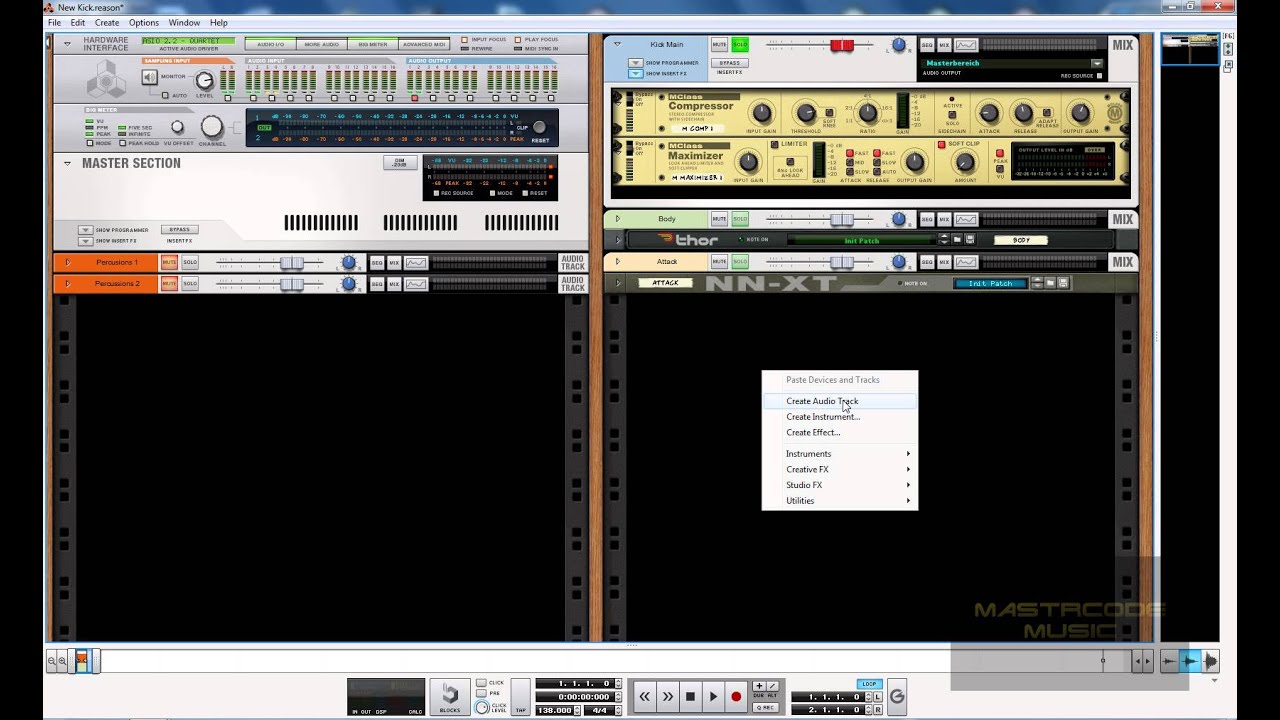The height and width of the screenshot is (720, 1280).
Task: Open the Masterbereich audio output dropdown
Action: click(x=1096, y=63)
